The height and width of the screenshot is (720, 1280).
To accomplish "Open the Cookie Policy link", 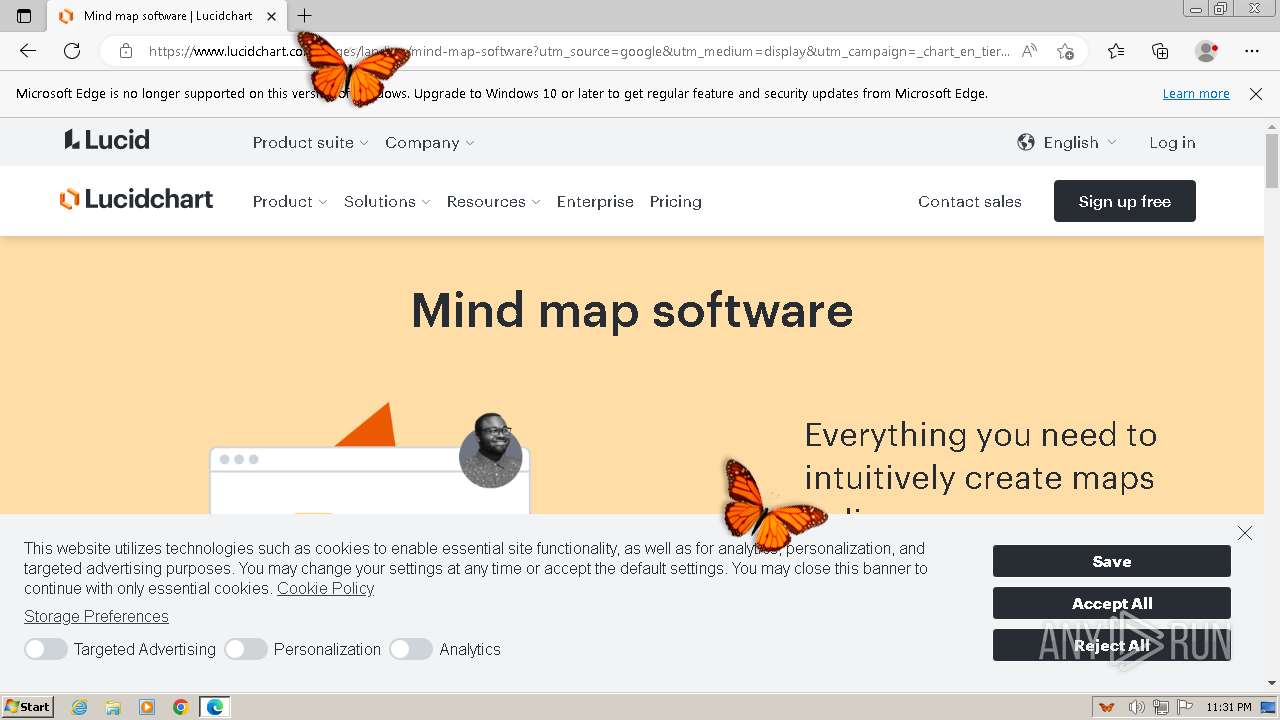I will (x=325, y=588).
